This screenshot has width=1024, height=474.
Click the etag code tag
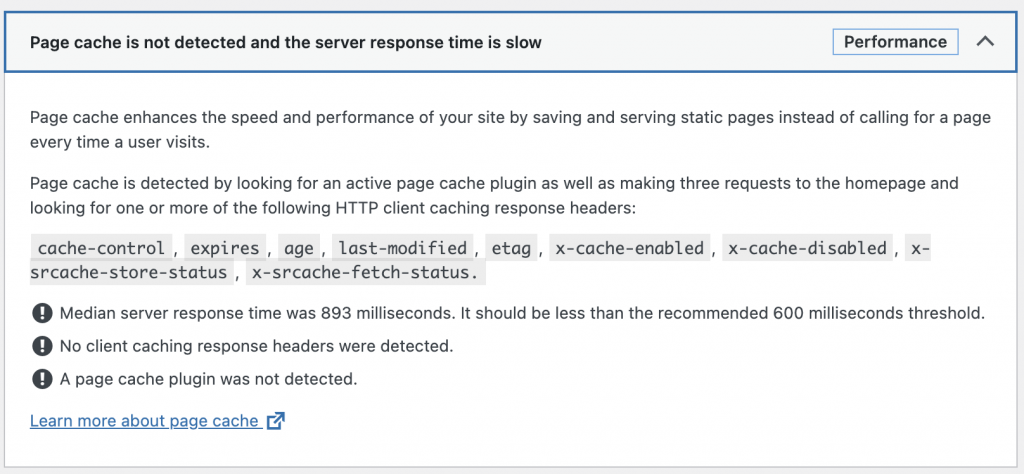[511, 248]
